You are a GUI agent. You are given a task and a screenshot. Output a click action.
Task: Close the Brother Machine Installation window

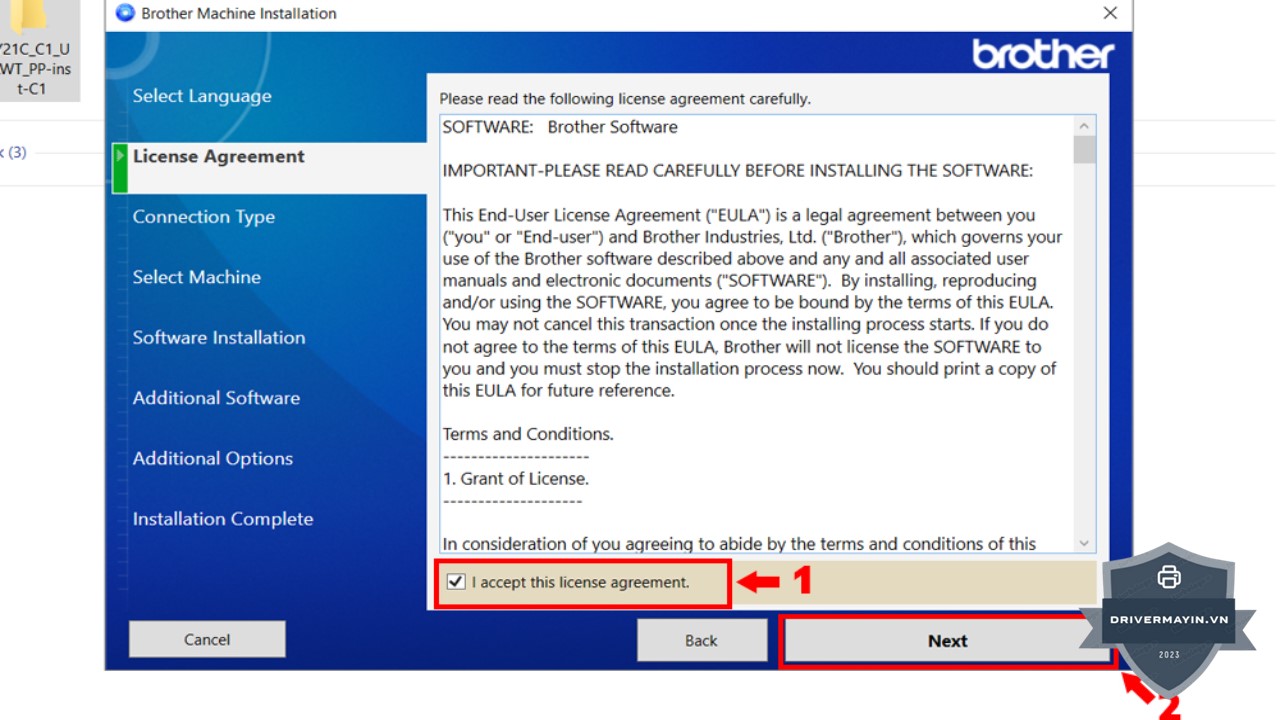[1110, 13]
